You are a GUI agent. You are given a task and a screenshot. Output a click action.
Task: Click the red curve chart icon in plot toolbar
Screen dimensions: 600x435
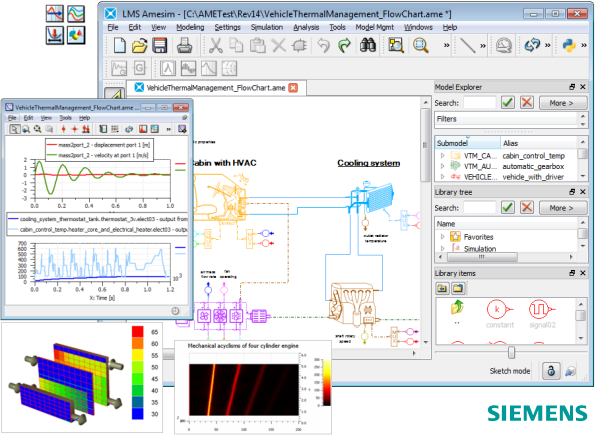[x=143, y=129]
